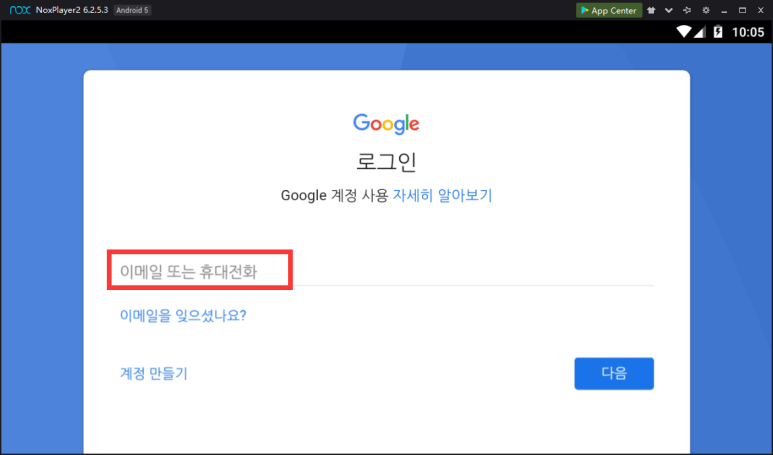Tap the cellular signal icon
The height and width of the screenshot is (455, 773).
[x=700, y=32]
